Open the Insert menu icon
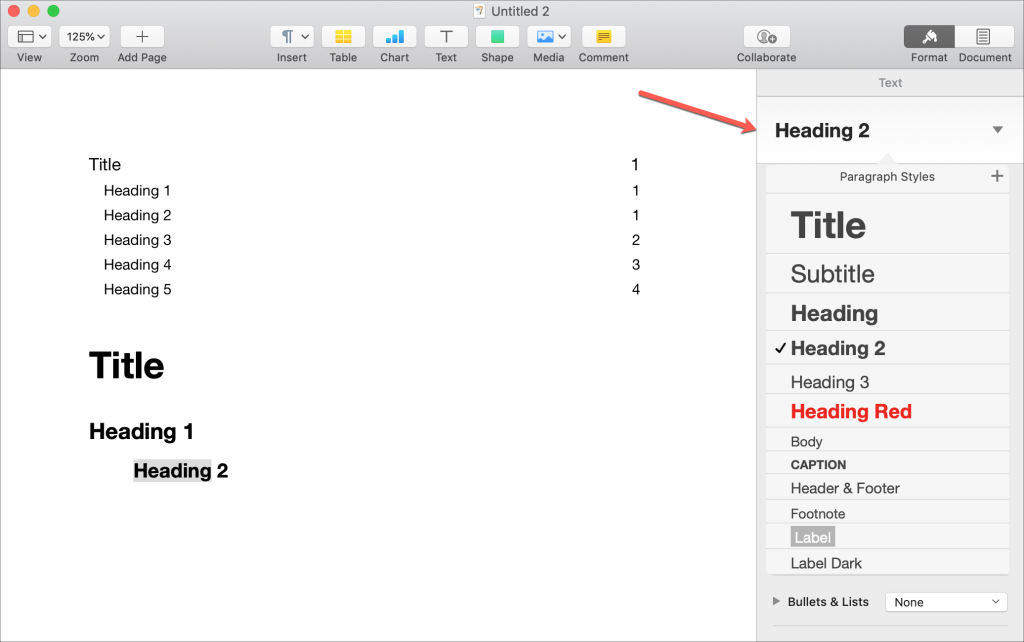This screenshot has height=642, width=1024. pos(292,37)
